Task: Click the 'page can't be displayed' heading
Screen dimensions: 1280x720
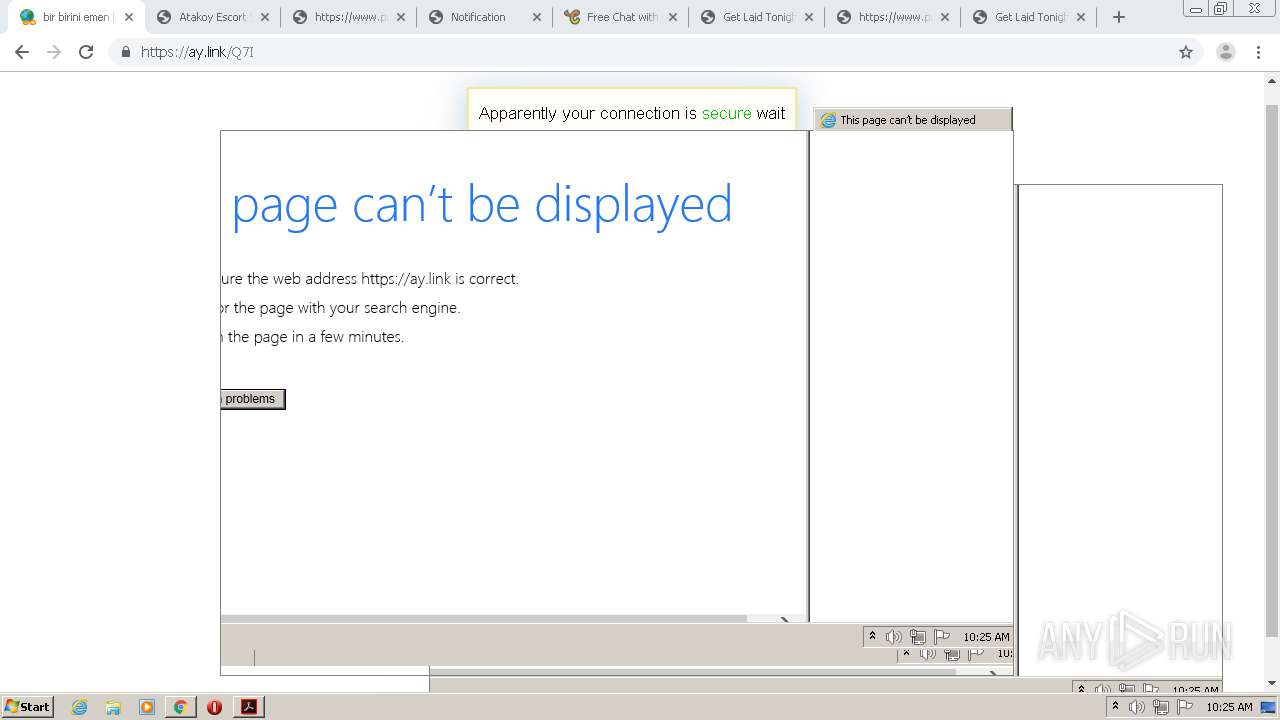Action: pyautogui.click(x=482, y=204)
